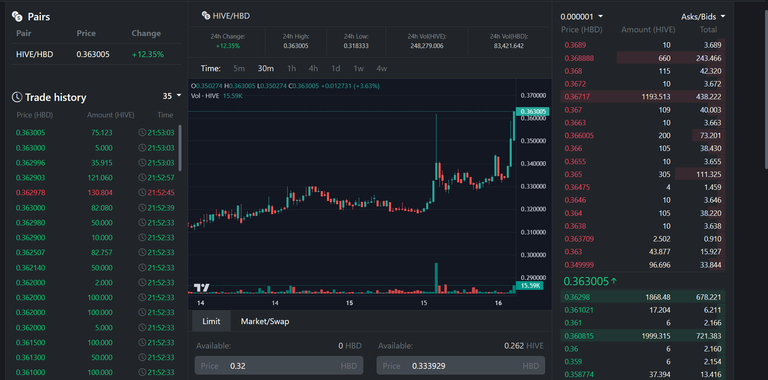Open the trade history count dropdown 35
Screen dimensions: 768x380
[x=172, y=96]
